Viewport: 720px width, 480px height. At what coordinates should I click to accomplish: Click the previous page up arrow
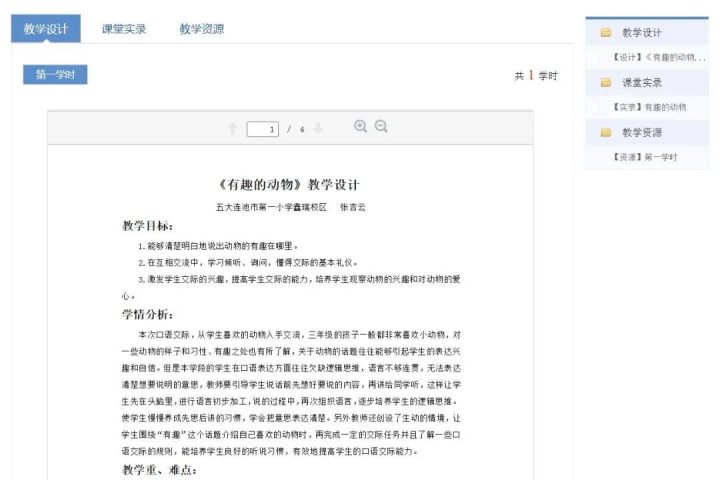pos(233,128)
